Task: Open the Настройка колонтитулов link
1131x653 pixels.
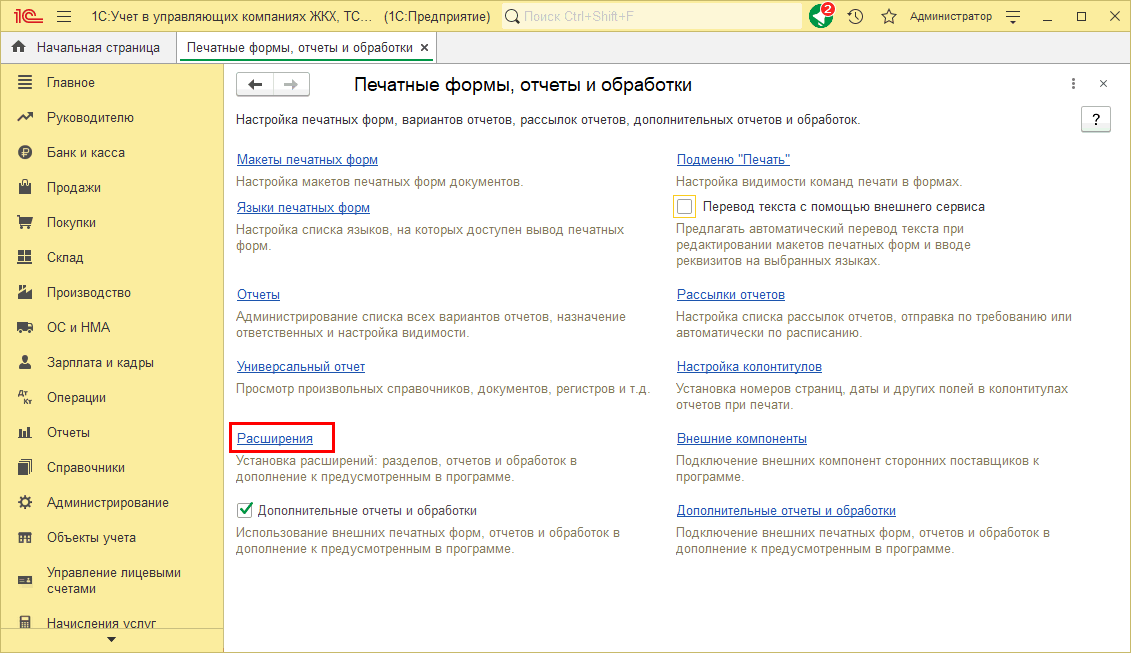Action: 749,367
